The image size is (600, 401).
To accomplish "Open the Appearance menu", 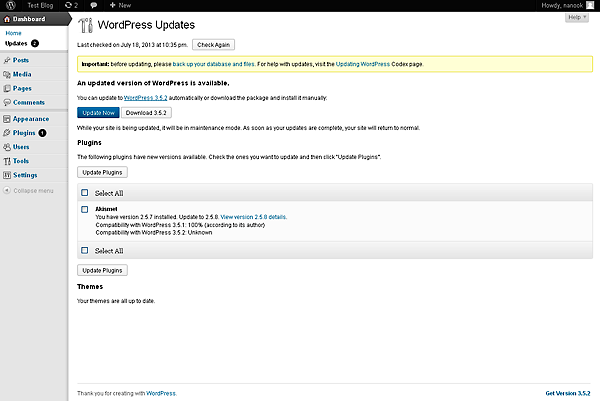I will 31,119.
